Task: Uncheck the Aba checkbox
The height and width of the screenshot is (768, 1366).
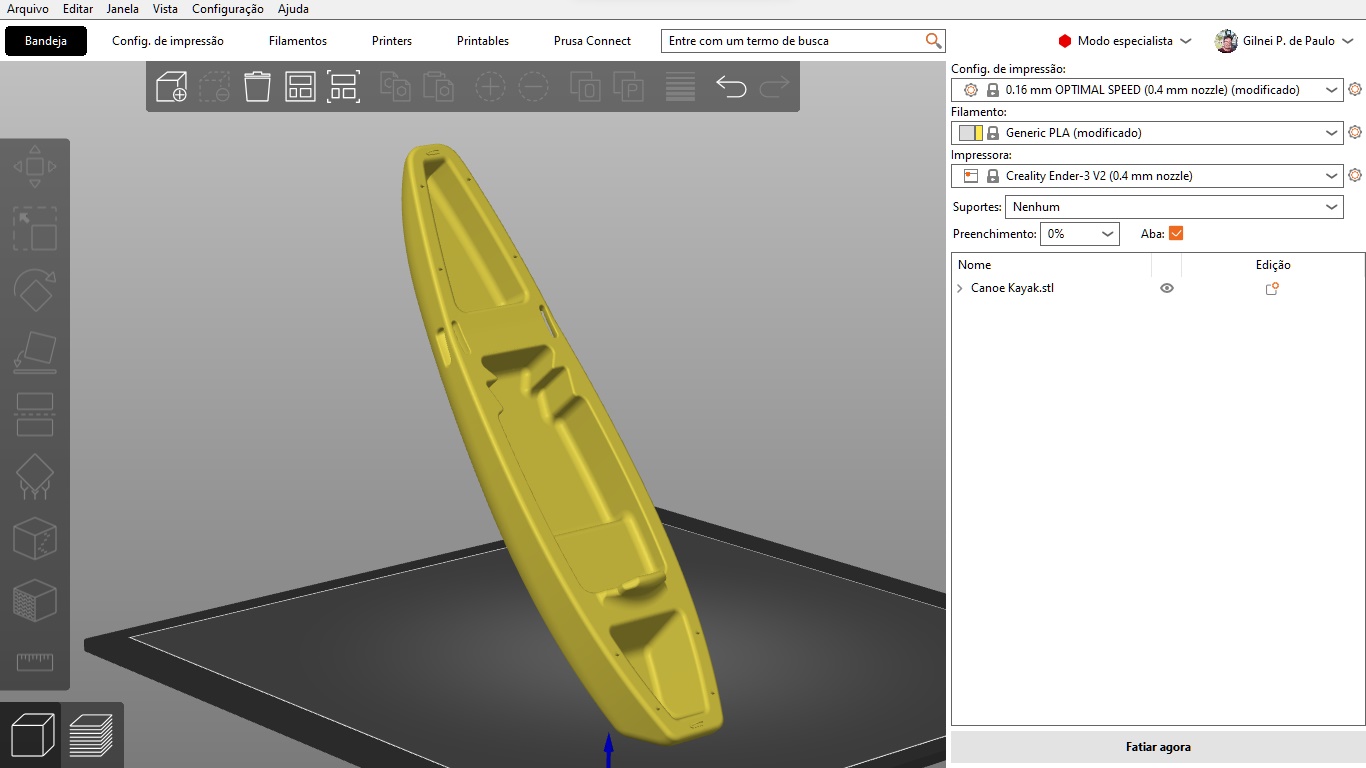Action: click(1176, 233)
